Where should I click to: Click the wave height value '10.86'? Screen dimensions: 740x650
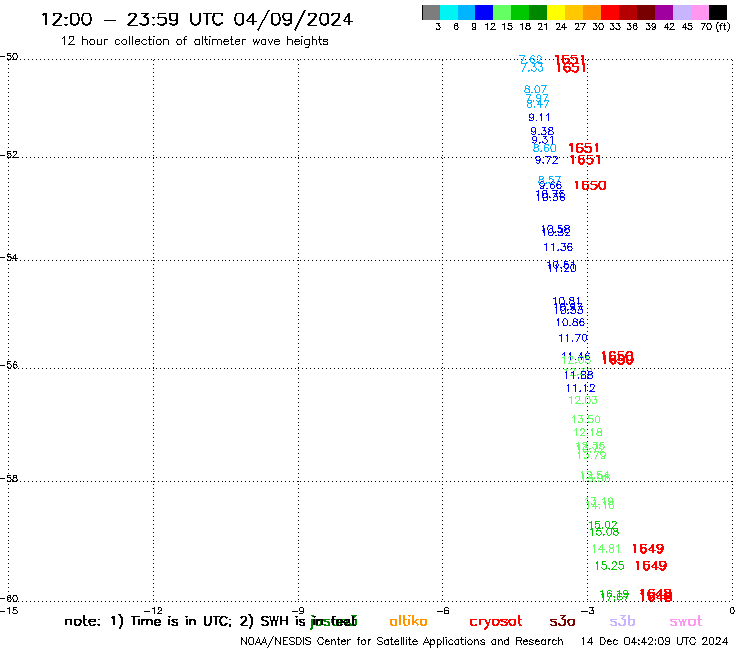click(570, 322)
